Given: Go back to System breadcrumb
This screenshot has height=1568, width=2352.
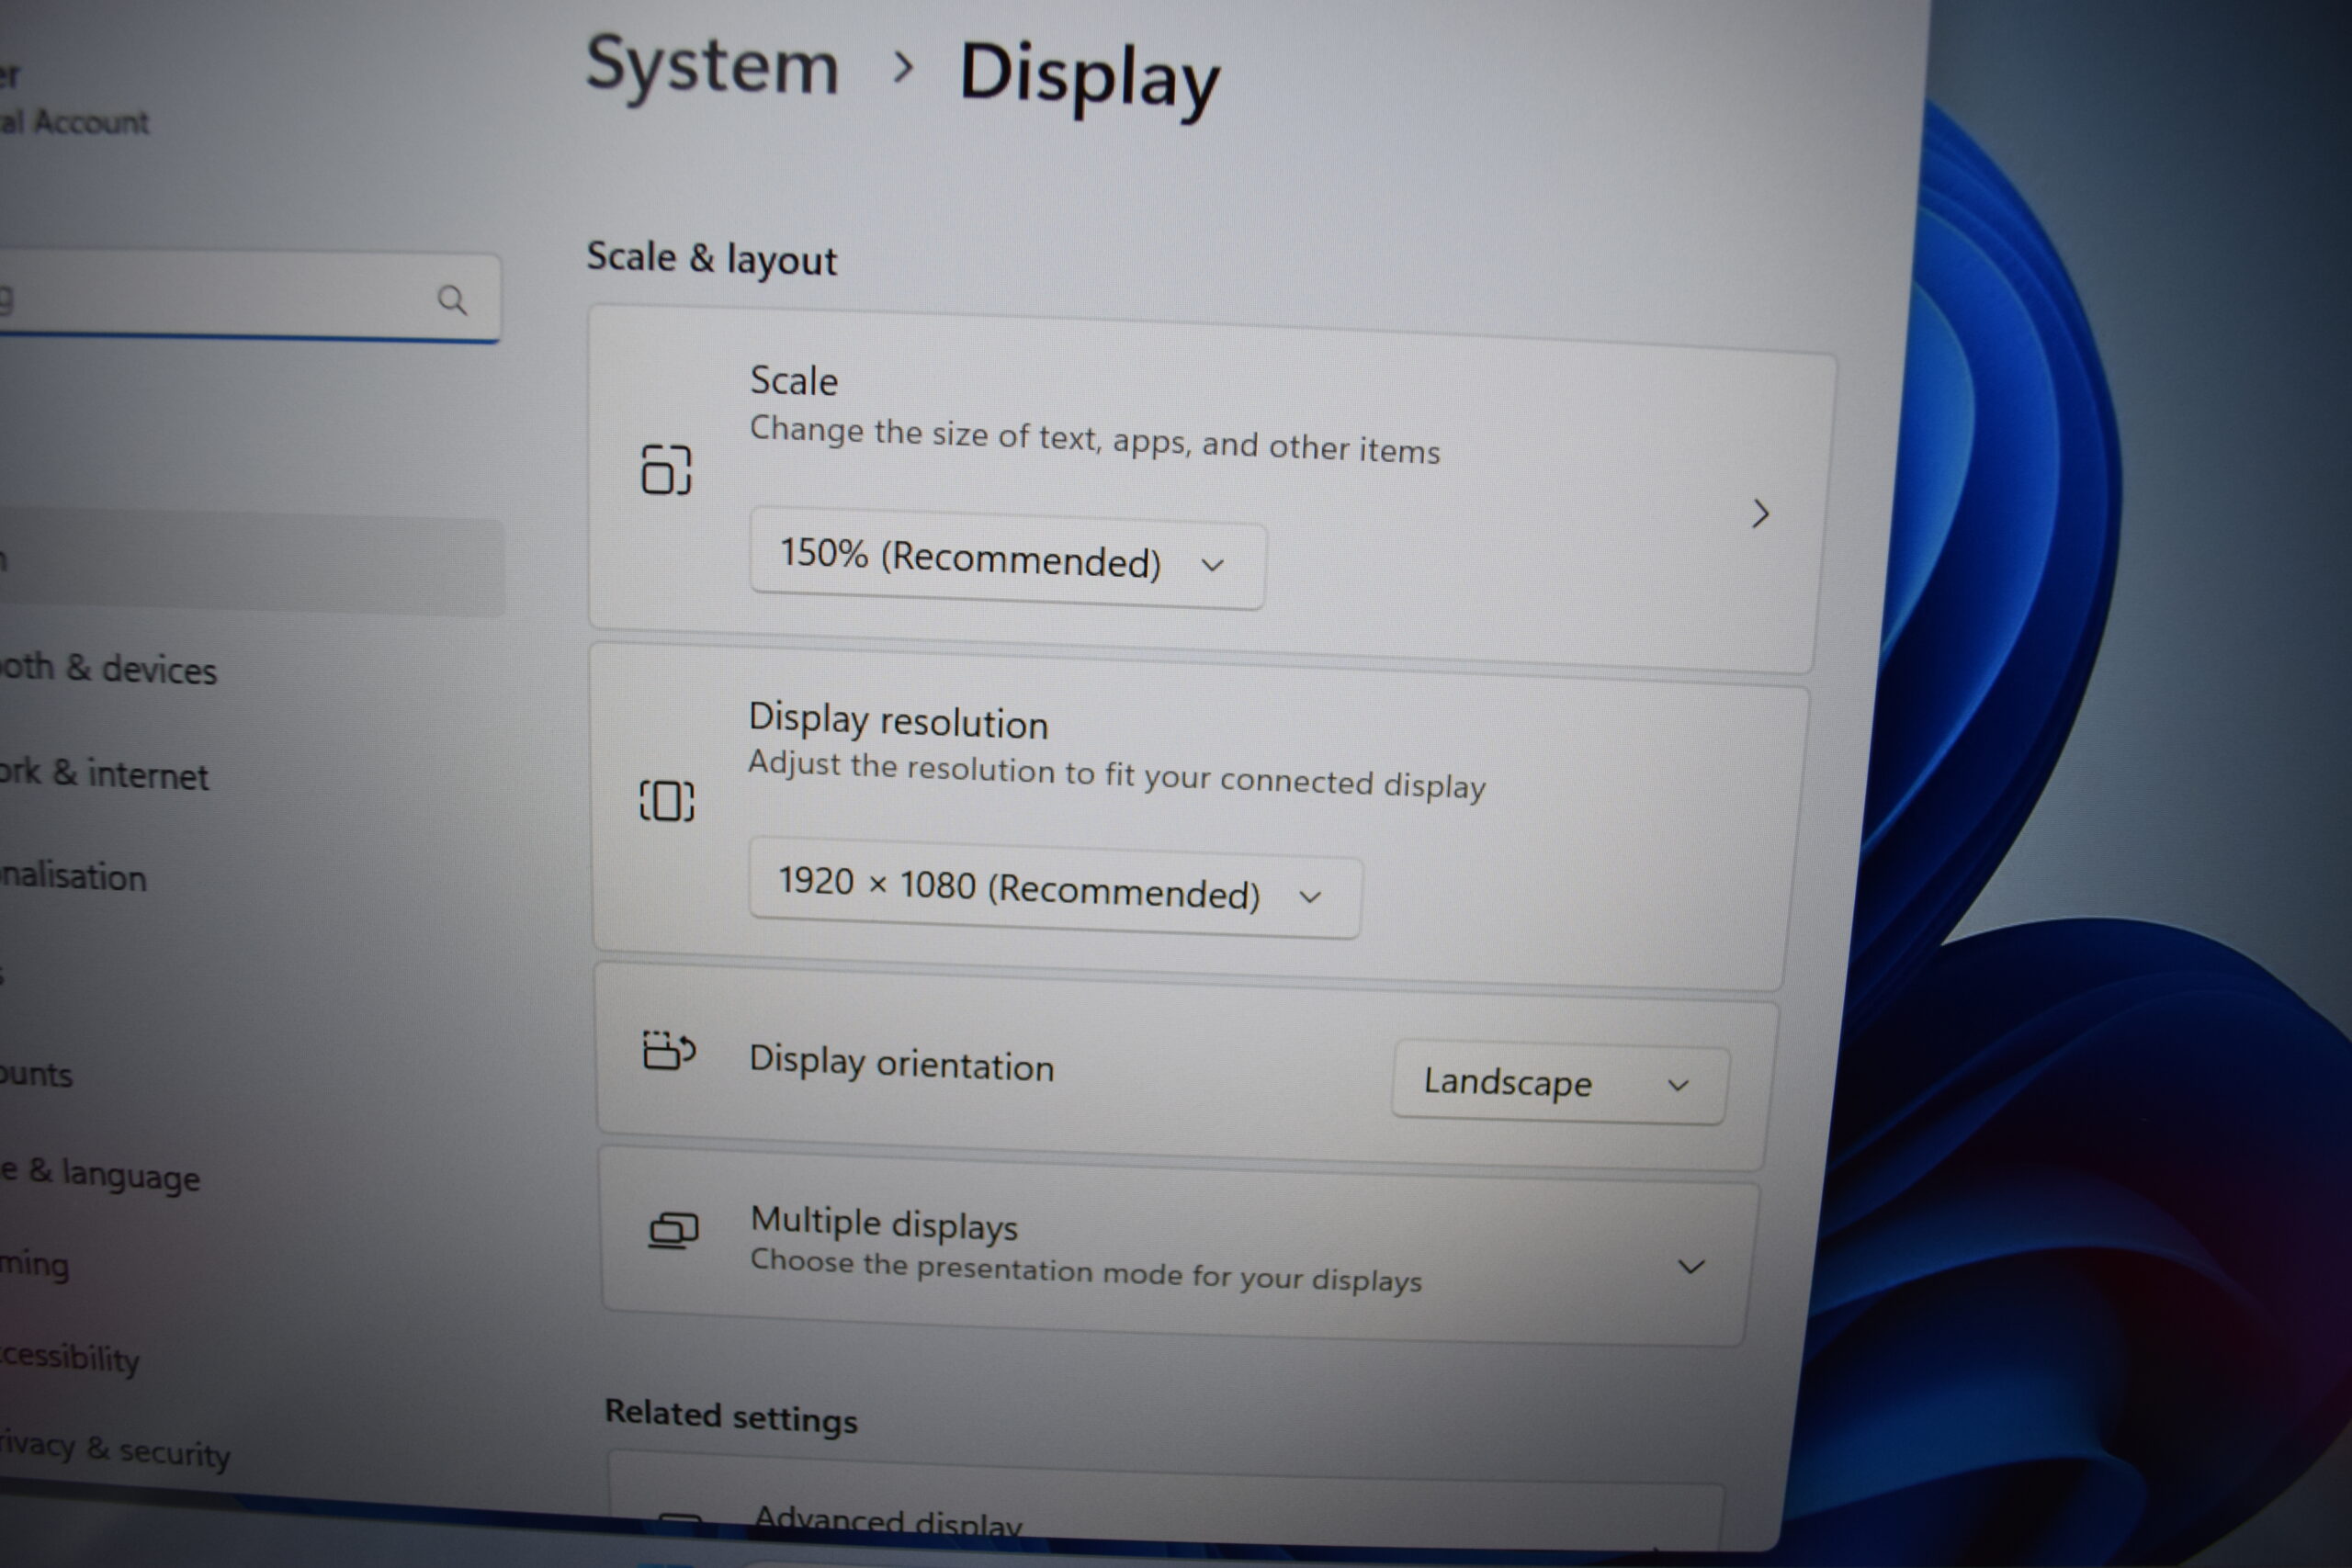Looking at the screenshot, I should click(712, 67).
